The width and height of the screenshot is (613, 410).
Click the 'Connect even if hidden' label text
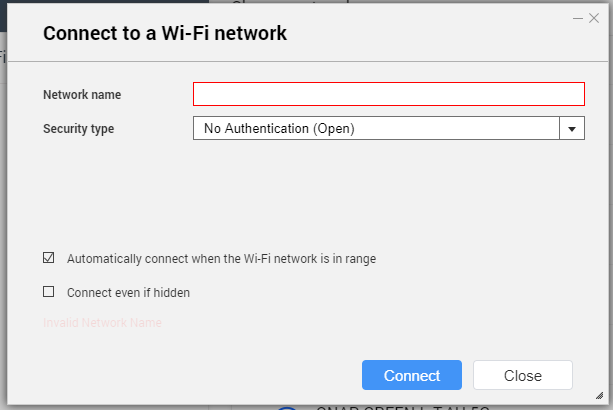pos(128,293)
